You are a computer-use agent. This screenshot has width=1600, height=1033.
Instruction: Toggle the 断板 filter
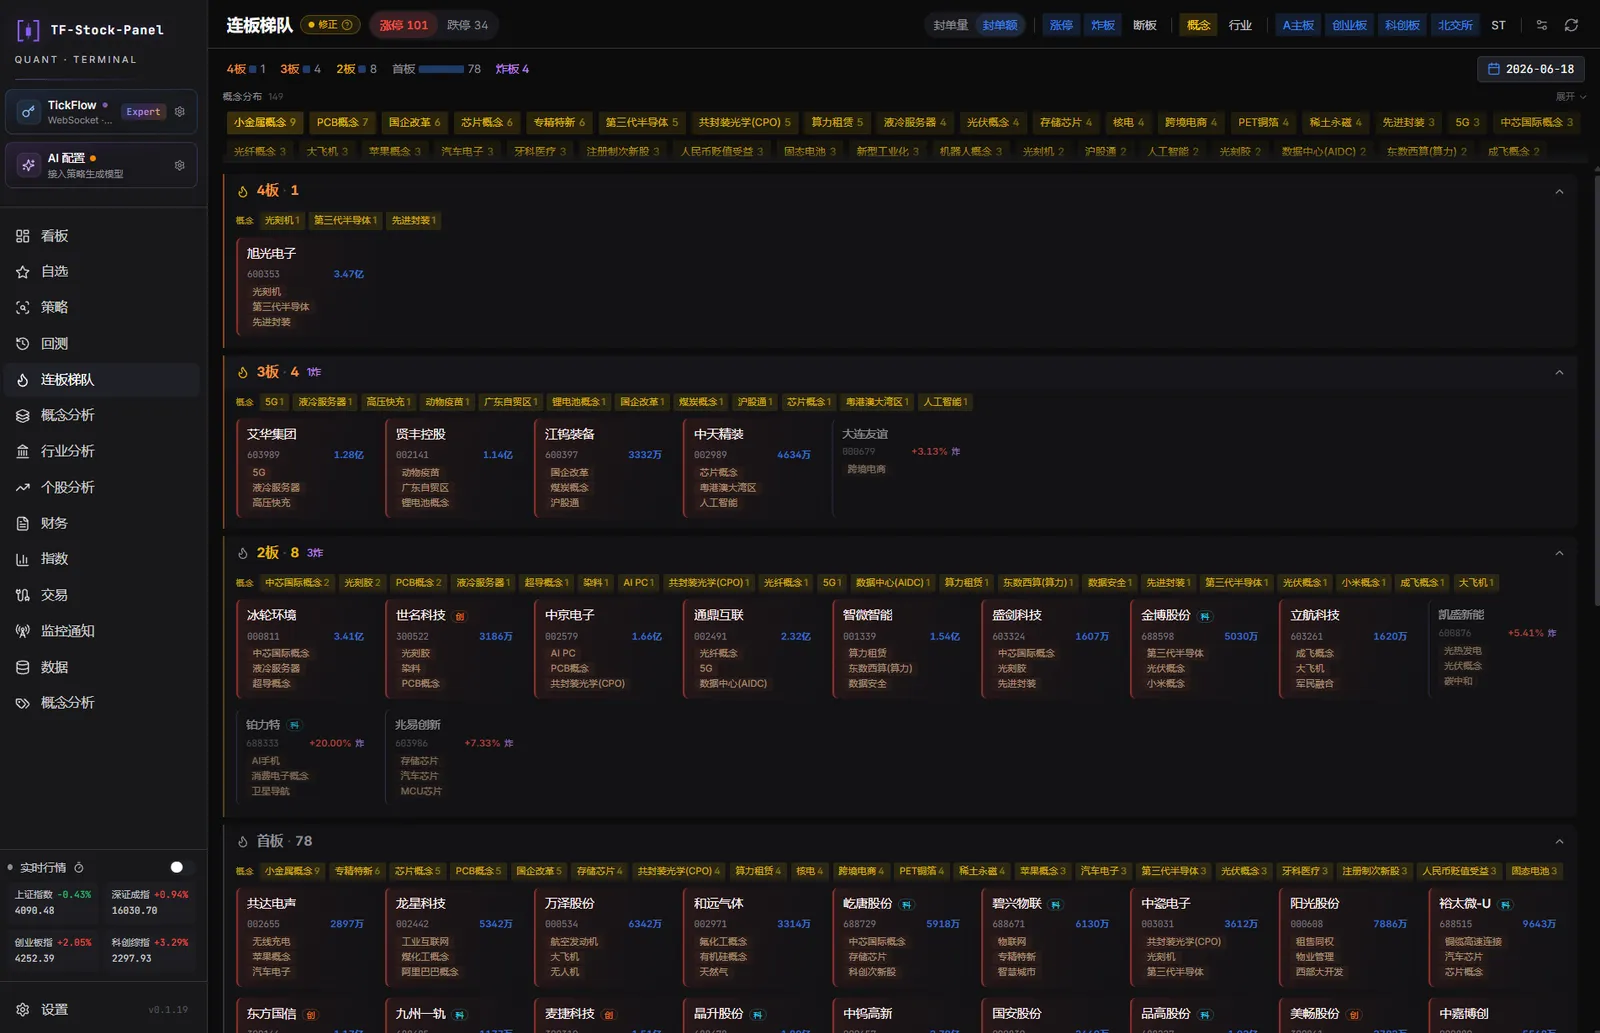point(1144,25)
